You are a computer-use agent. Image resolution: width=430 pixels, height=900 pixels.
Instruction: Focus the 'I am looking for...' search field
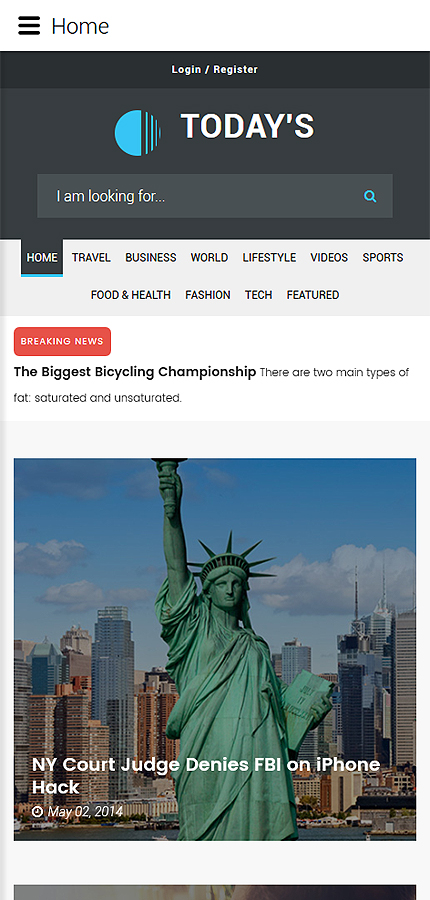point(215,196)
